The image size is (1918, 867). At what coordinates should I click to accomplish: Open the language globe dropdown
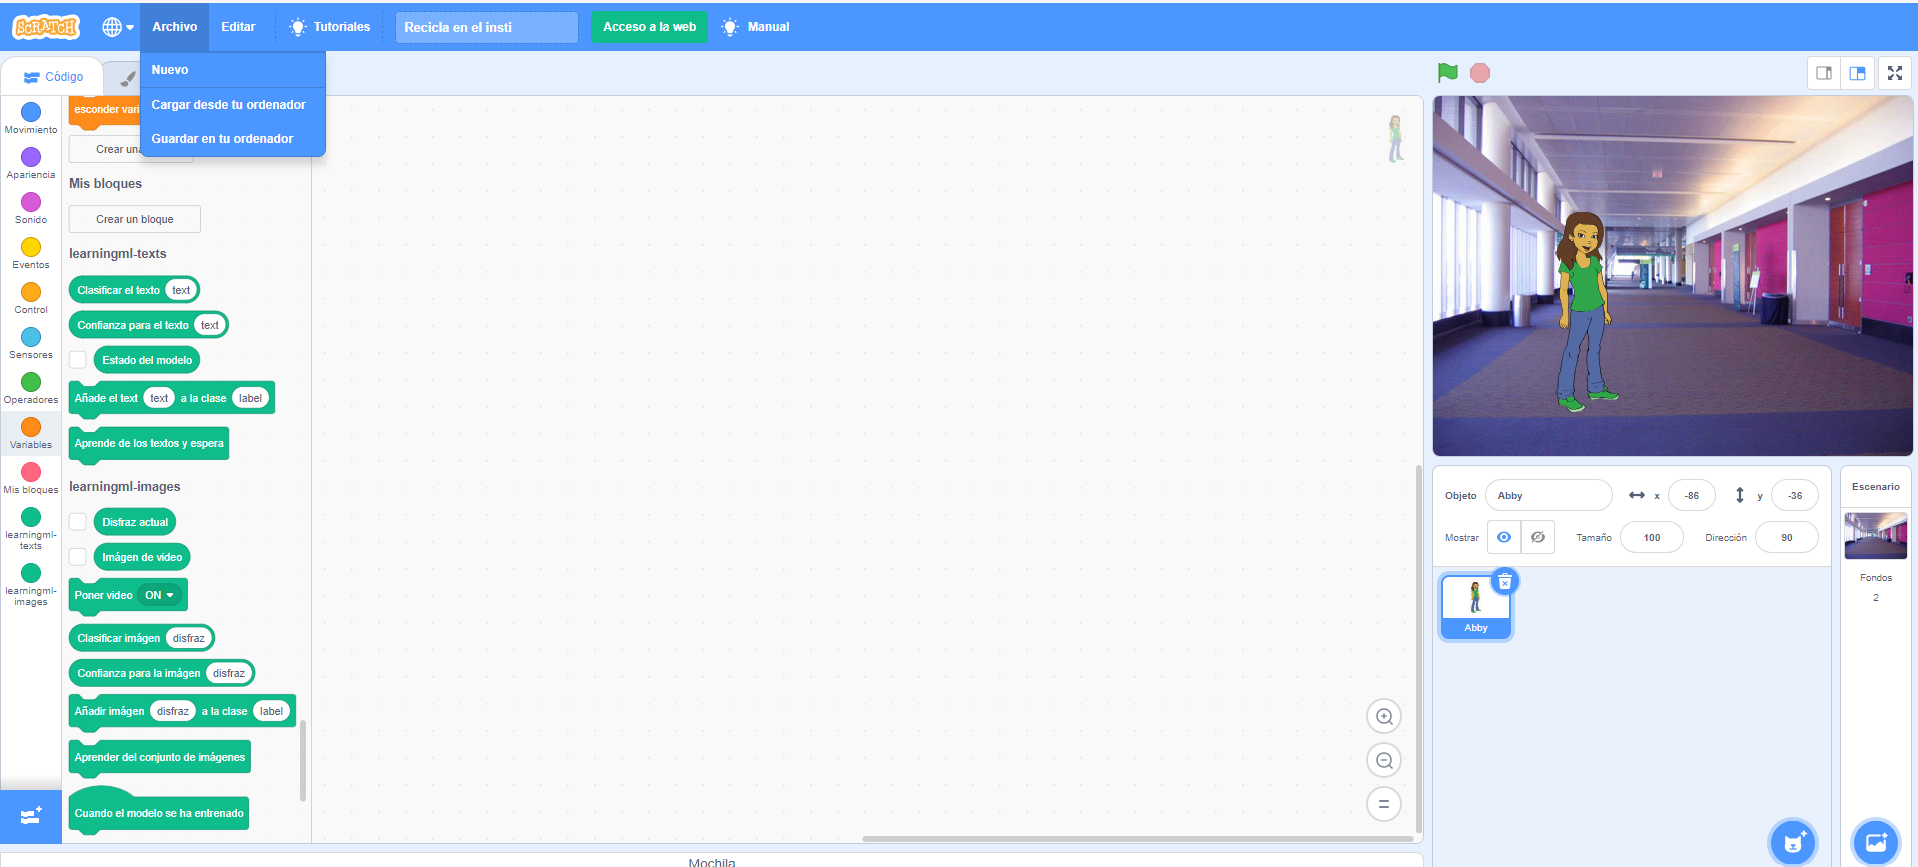point(117,27)
